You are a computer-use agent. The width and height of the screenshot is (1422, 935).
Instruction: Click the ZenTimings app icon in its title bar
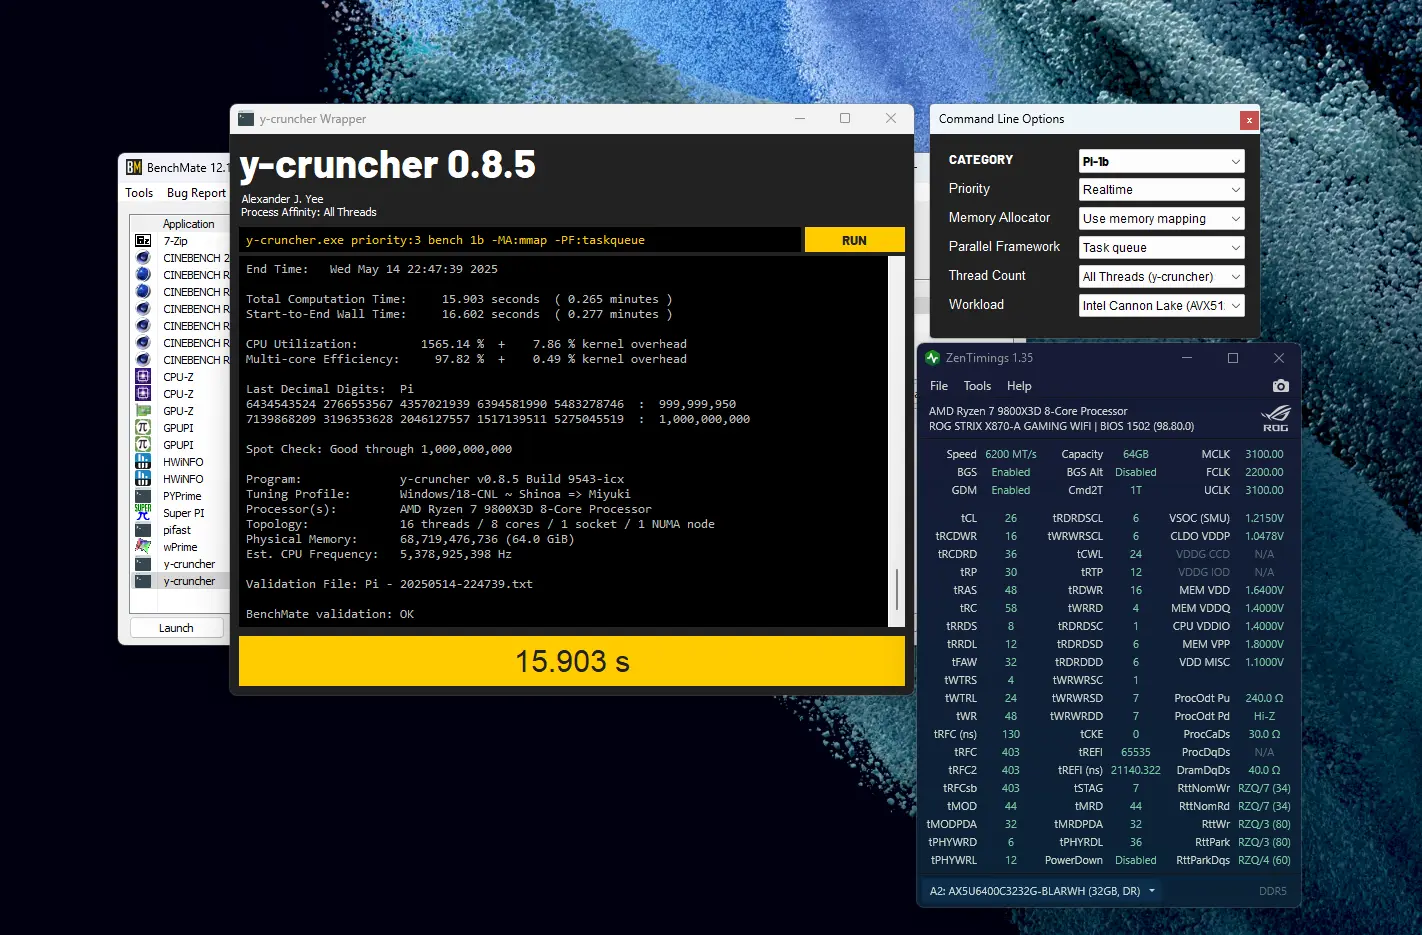933,358
